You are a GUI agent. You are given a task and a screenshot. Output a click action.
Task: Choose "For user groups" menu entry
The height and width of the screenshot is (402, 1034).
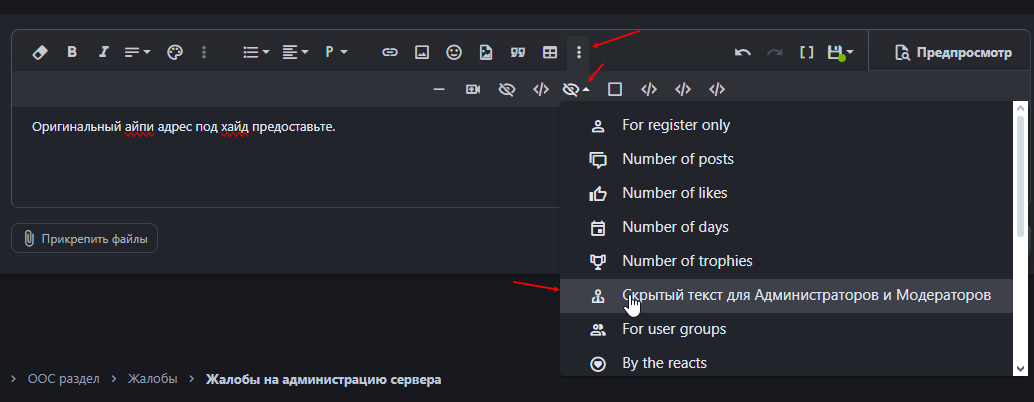(673, 329)
